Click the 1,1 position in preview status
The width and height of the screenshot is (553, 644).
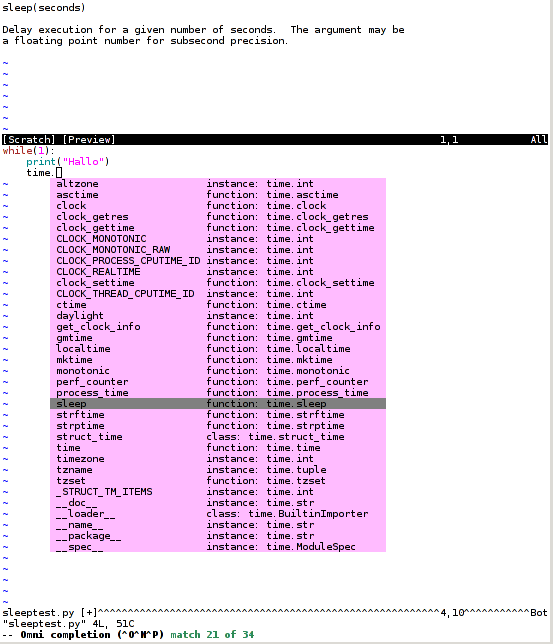[x=449, y=140]
